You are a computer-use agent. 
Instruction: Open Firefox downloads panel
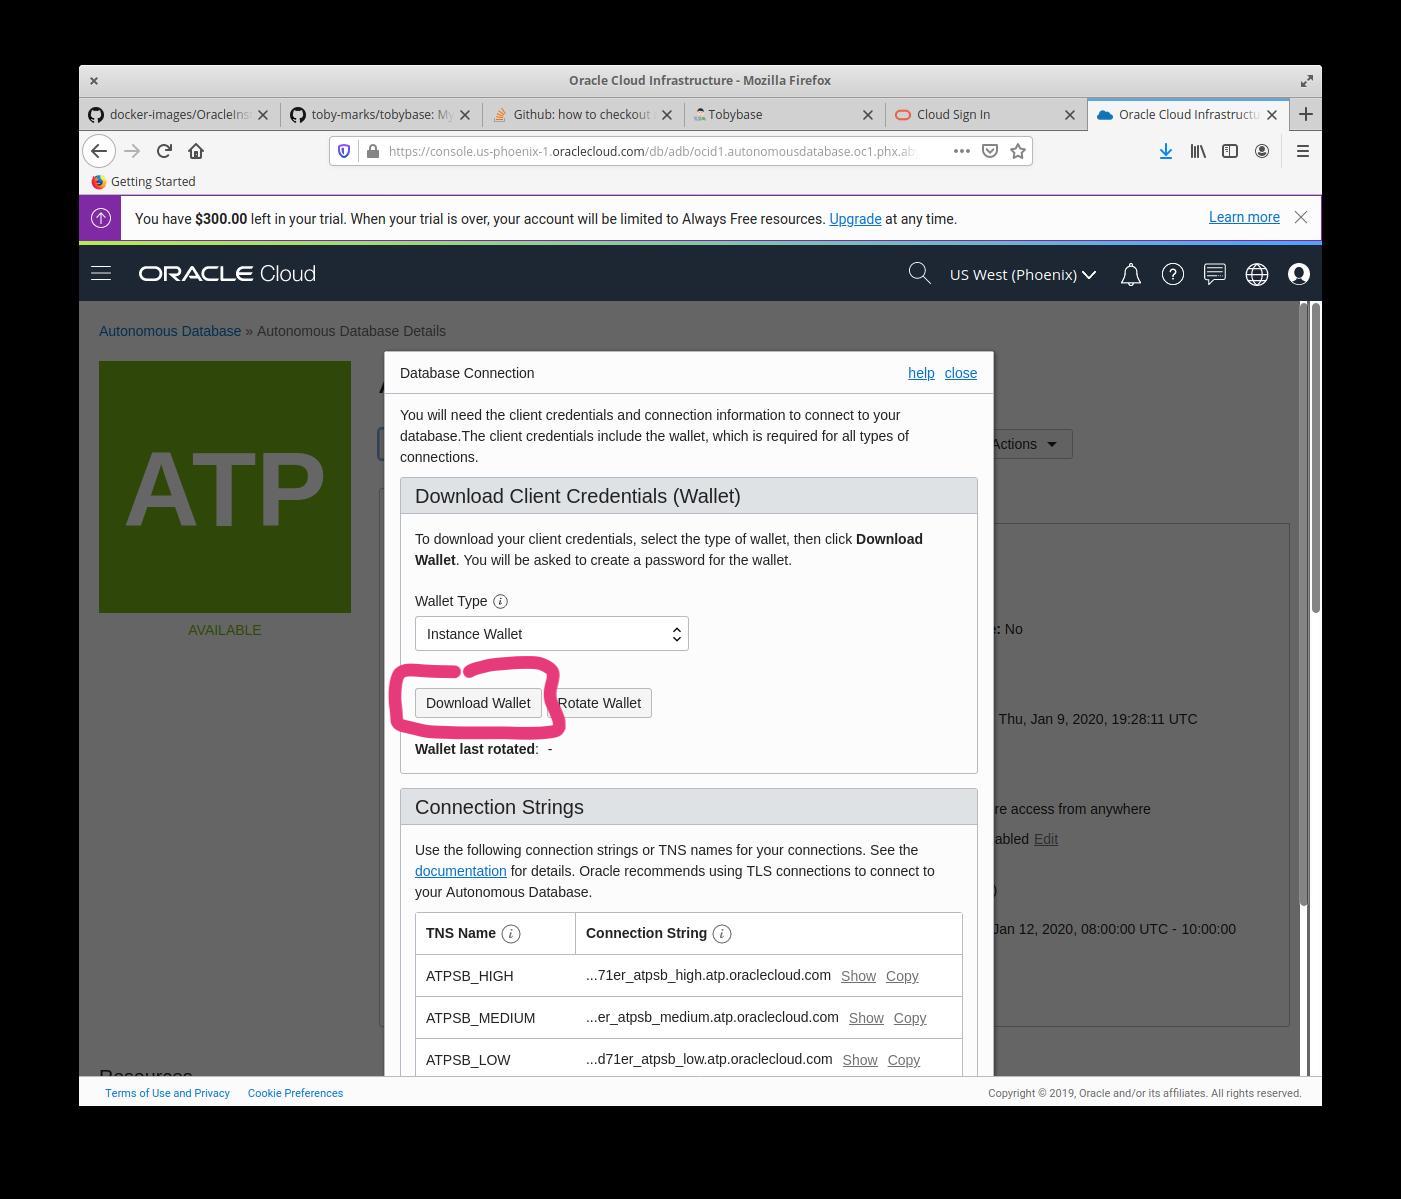click(x=1166, y=151)
